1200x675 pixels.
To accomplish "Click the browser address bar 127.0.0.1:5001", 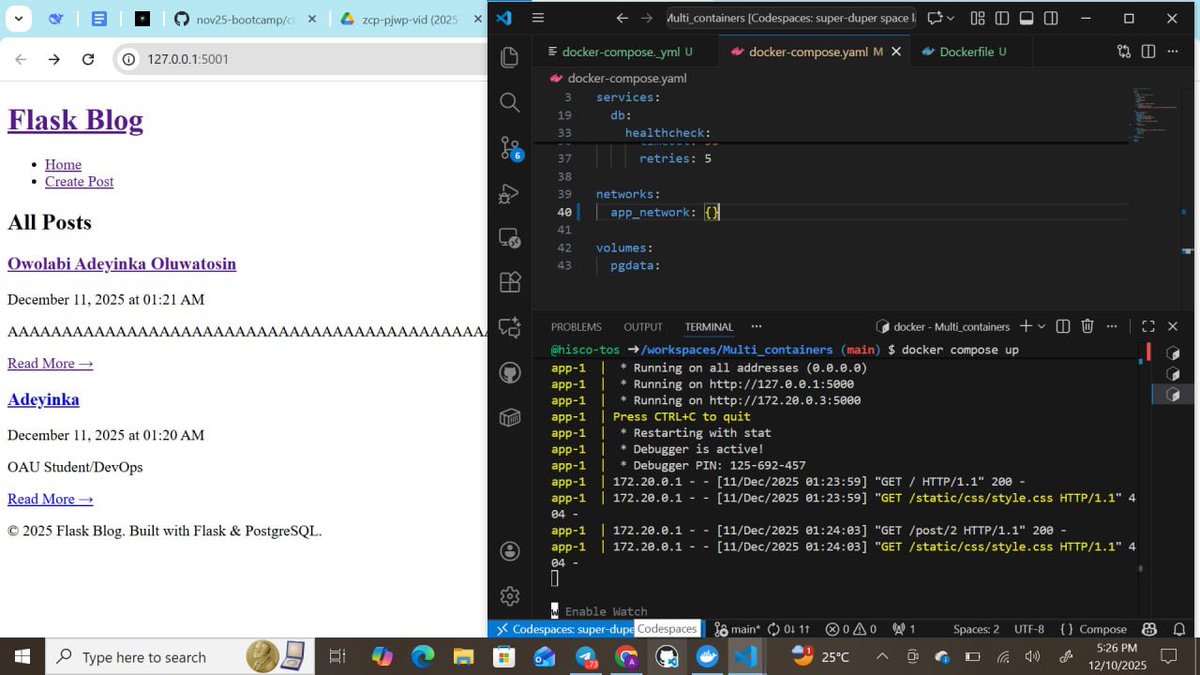I will 300,59.
